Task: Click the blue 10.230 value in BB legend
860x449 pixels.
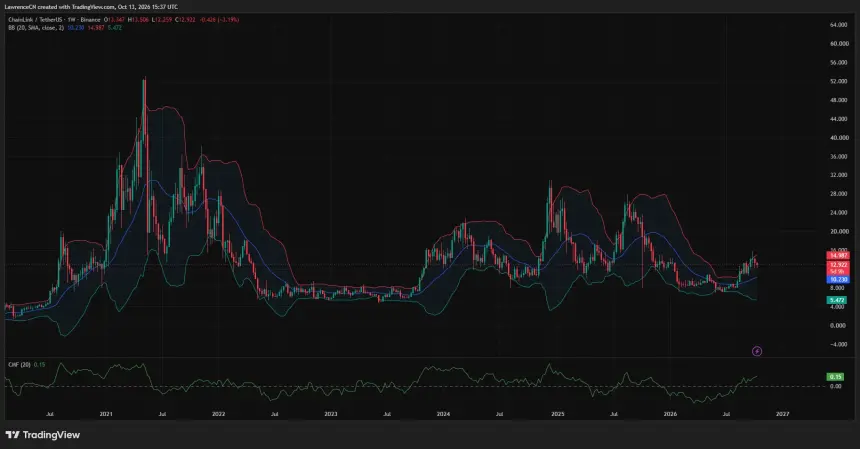Action: pyautogui.click(x=76, y=27)
